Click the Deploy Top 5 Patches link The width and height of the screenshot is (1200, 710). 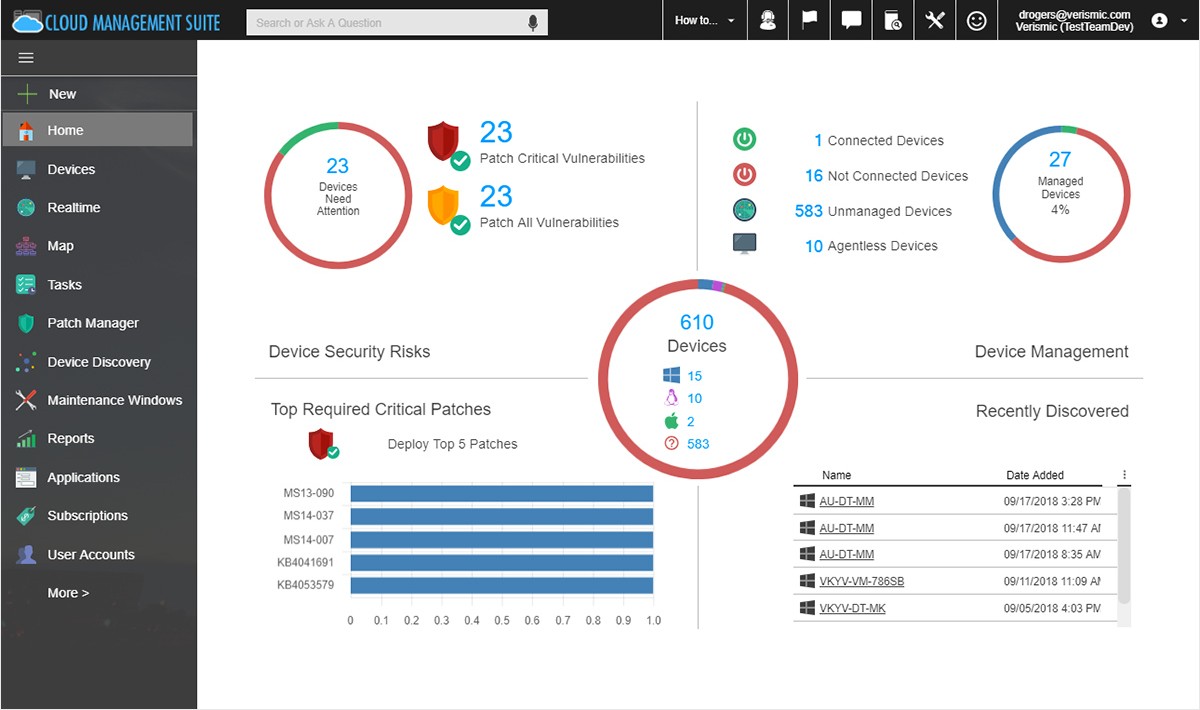pos(452,444)
